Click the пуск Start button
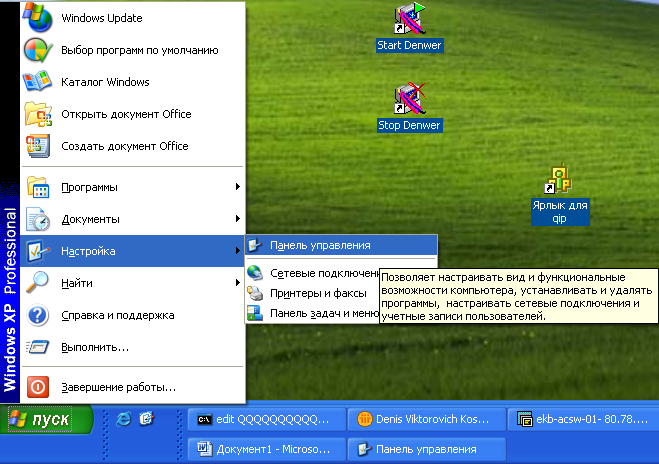The height and width of the screenshot is (464, 659). click(45, 419)
